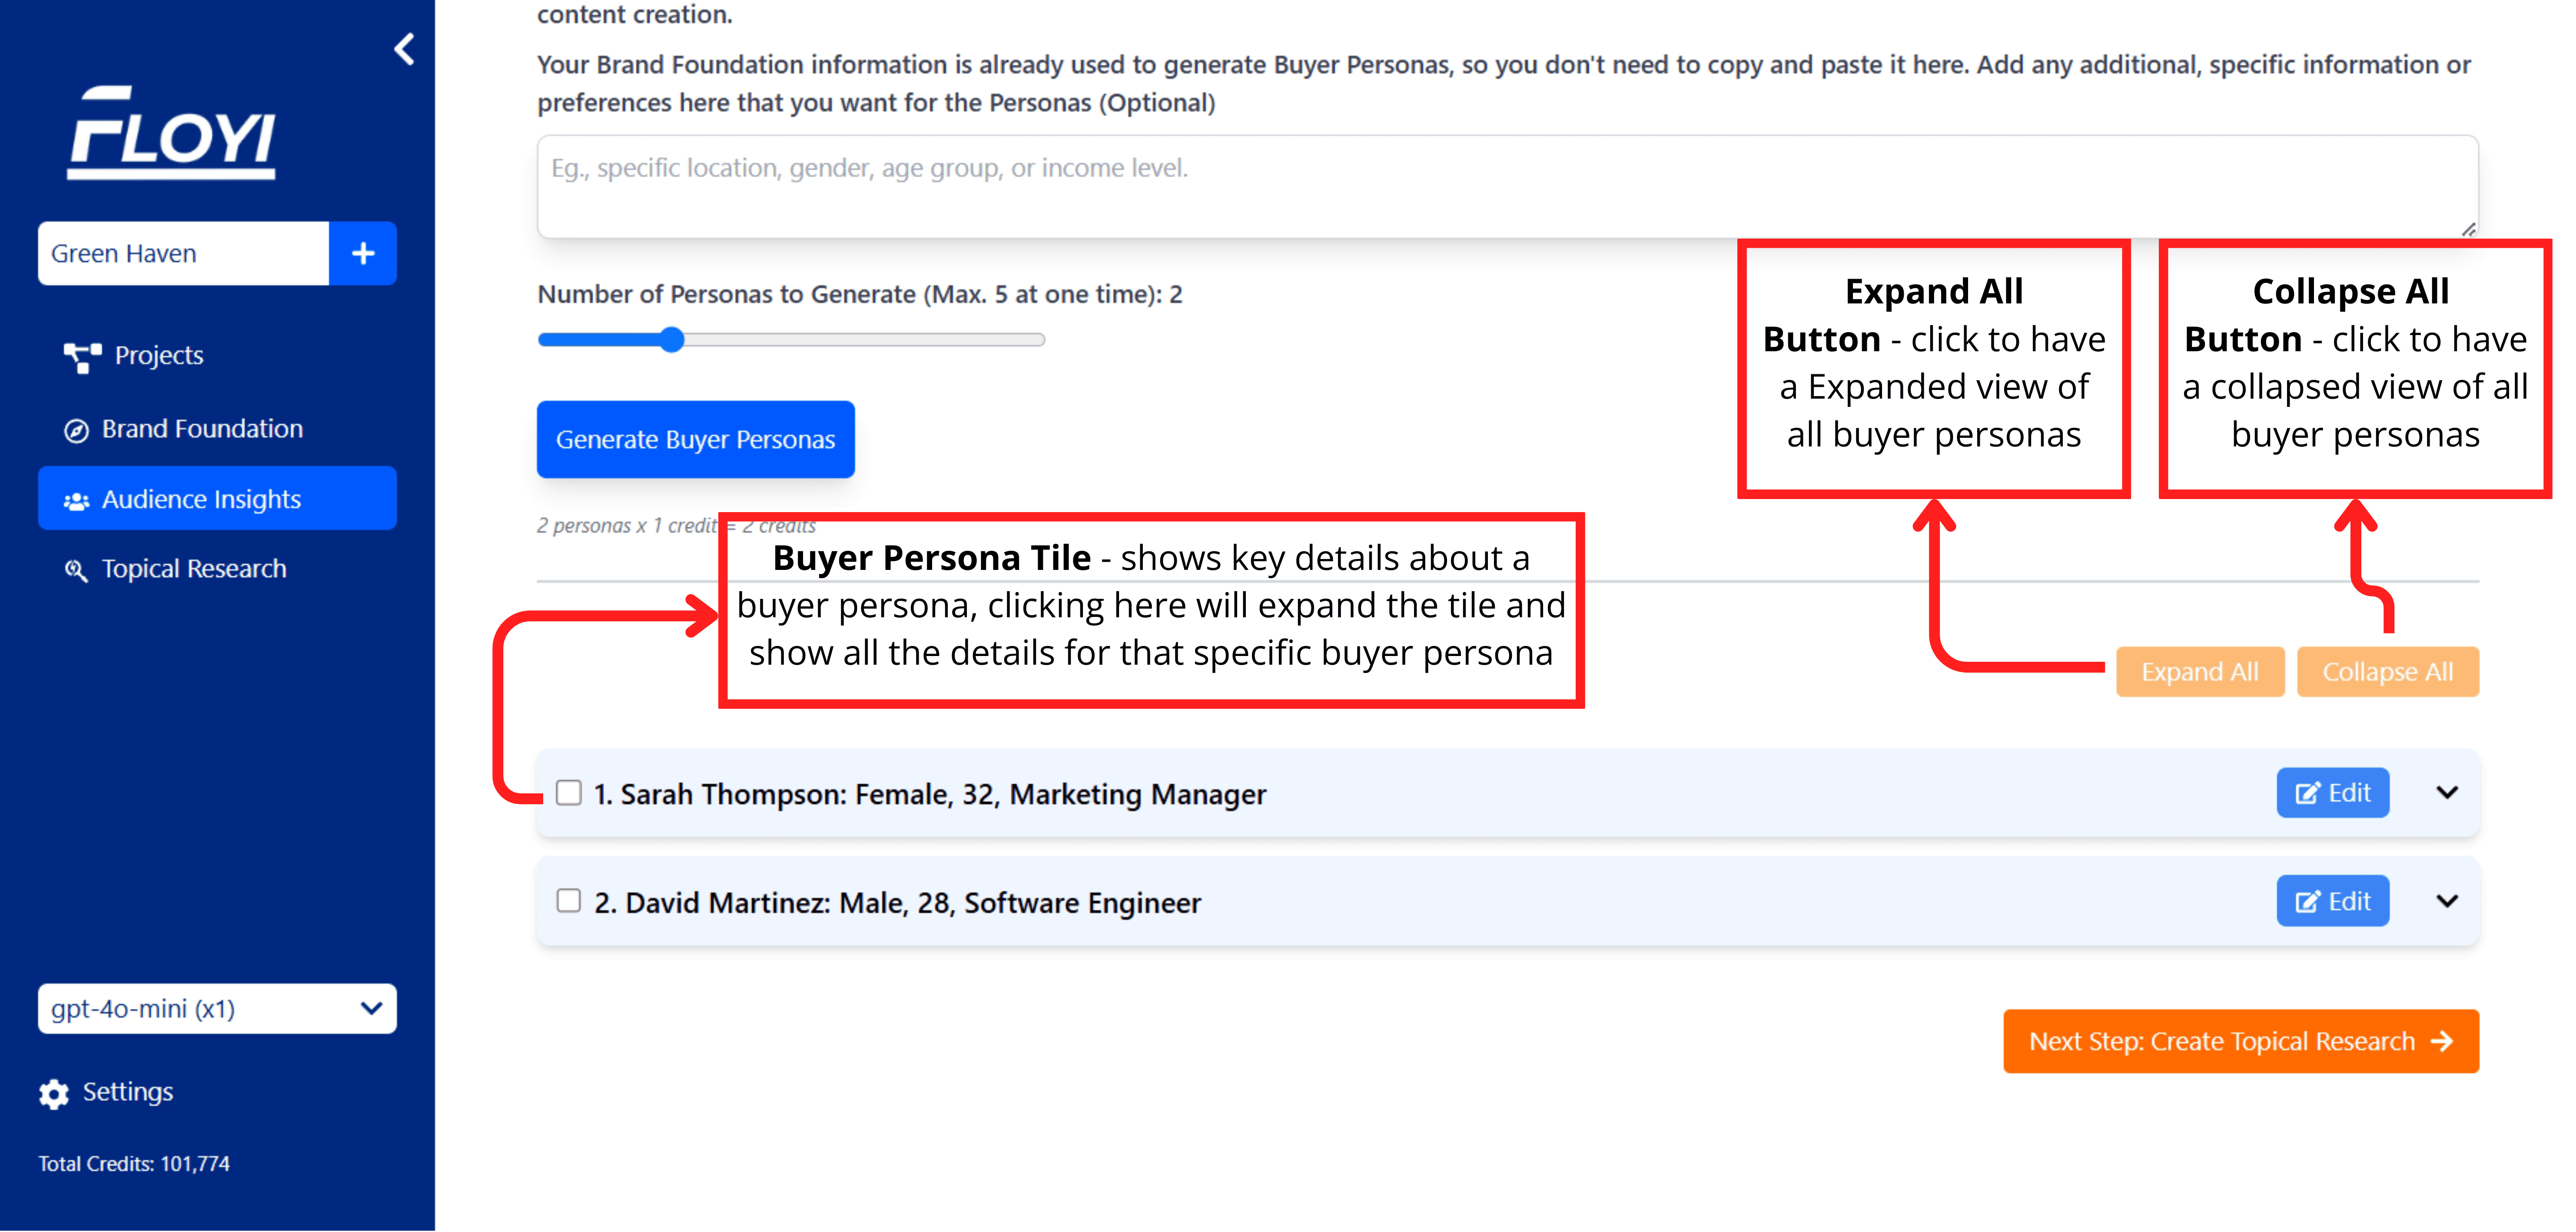Image resolution: width=2576 pixels, height=1232 pixels.
Task: Click the Green Haven brand field
Action: [x=183, y=253]
